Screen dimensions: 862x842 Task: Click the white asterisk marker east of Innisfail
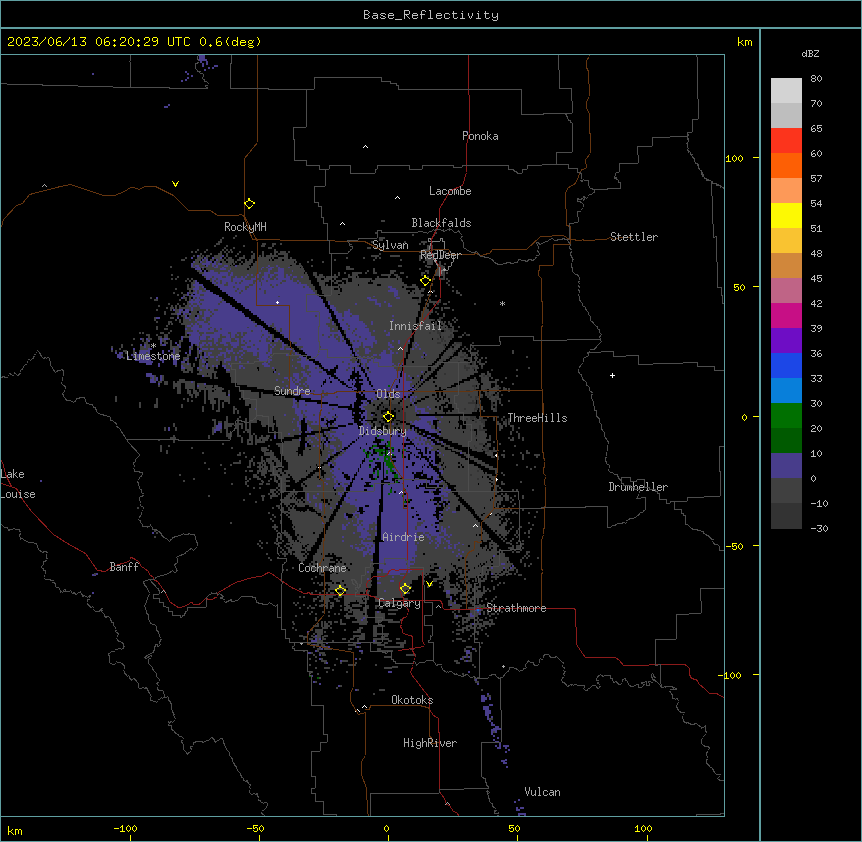click(502, 303)
